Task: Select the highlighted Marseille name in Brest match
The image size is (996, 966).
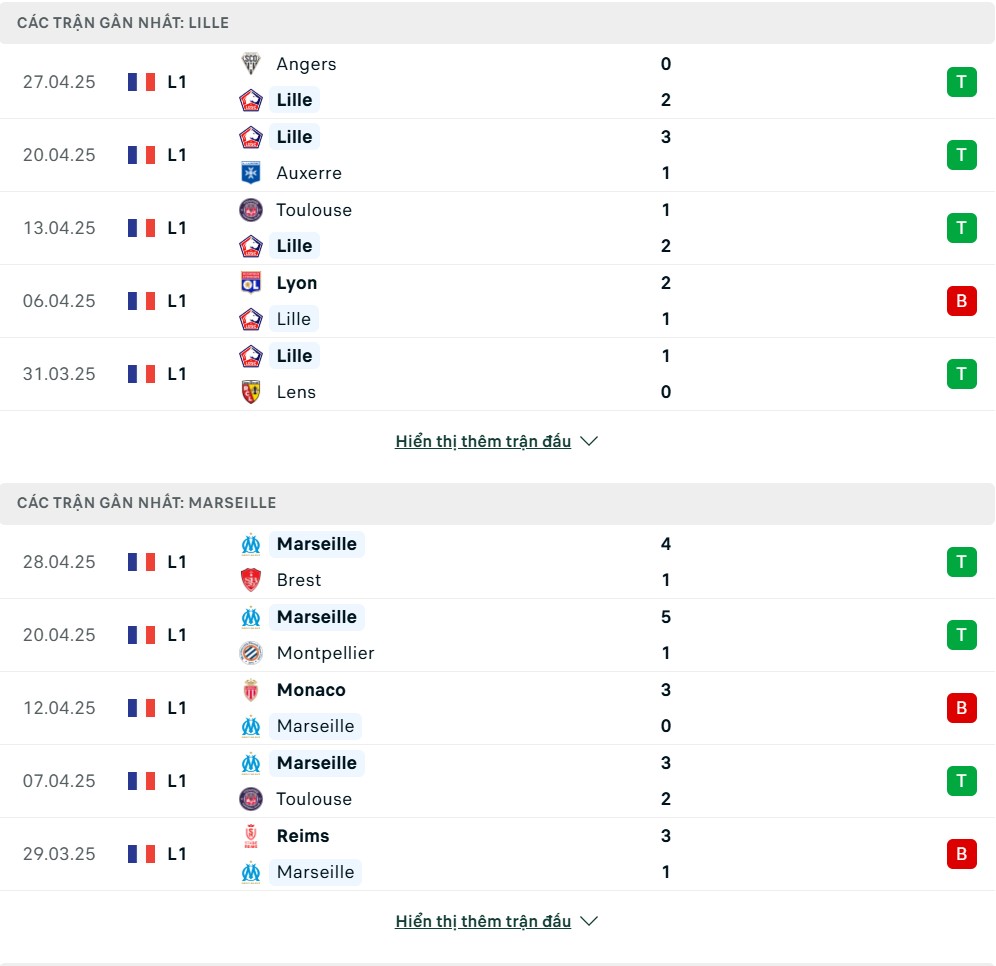Action: pyautogui.click(x=316, y=544)
